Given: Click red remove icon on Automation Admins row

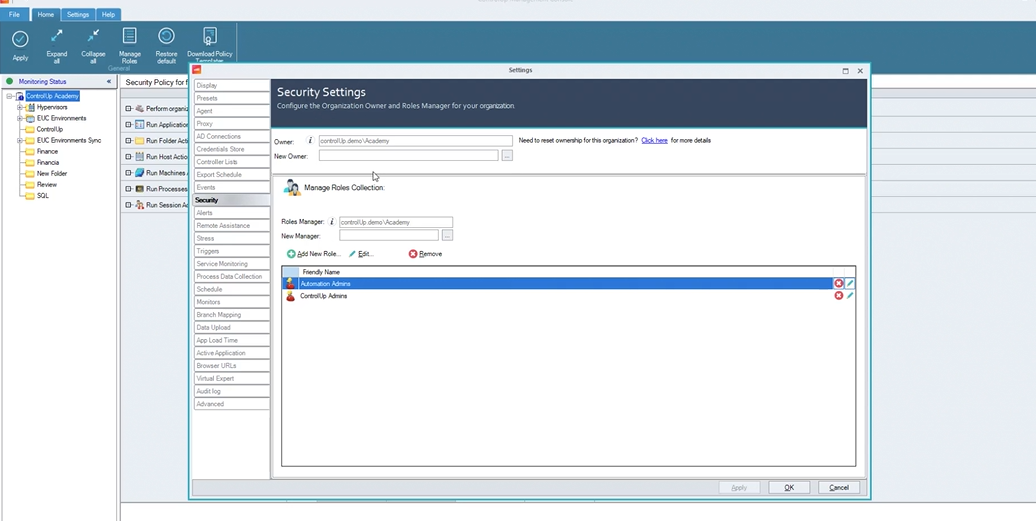Looking at the screenshot, I should point(838,283).
